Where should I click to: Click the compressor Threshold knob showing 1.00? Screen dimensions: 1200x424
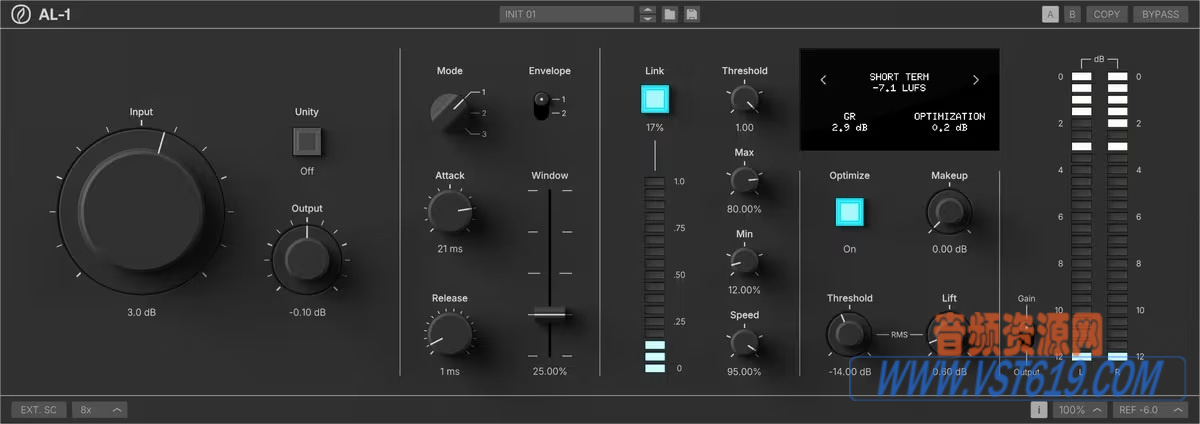pyautogui.click(x=744, y=99)
